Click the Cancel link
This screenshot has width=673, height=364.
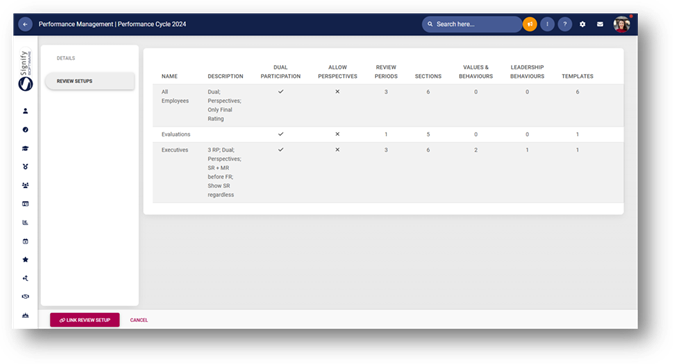[139, 320]
